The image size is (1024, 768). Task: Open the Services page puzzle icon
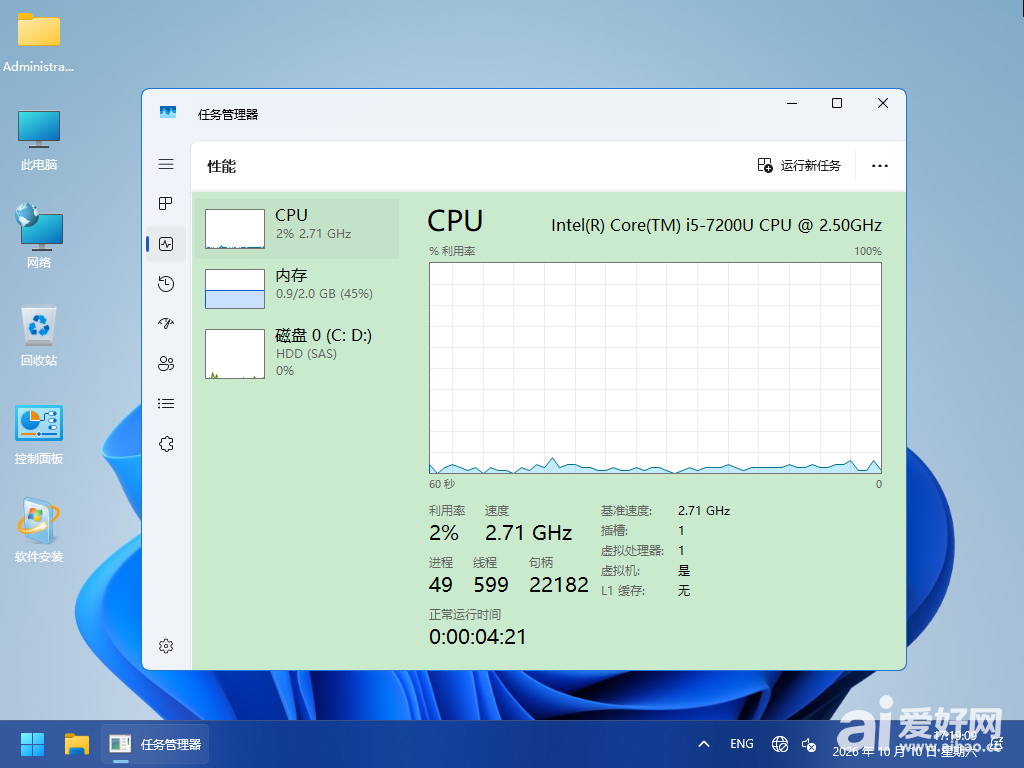point(166,444)
